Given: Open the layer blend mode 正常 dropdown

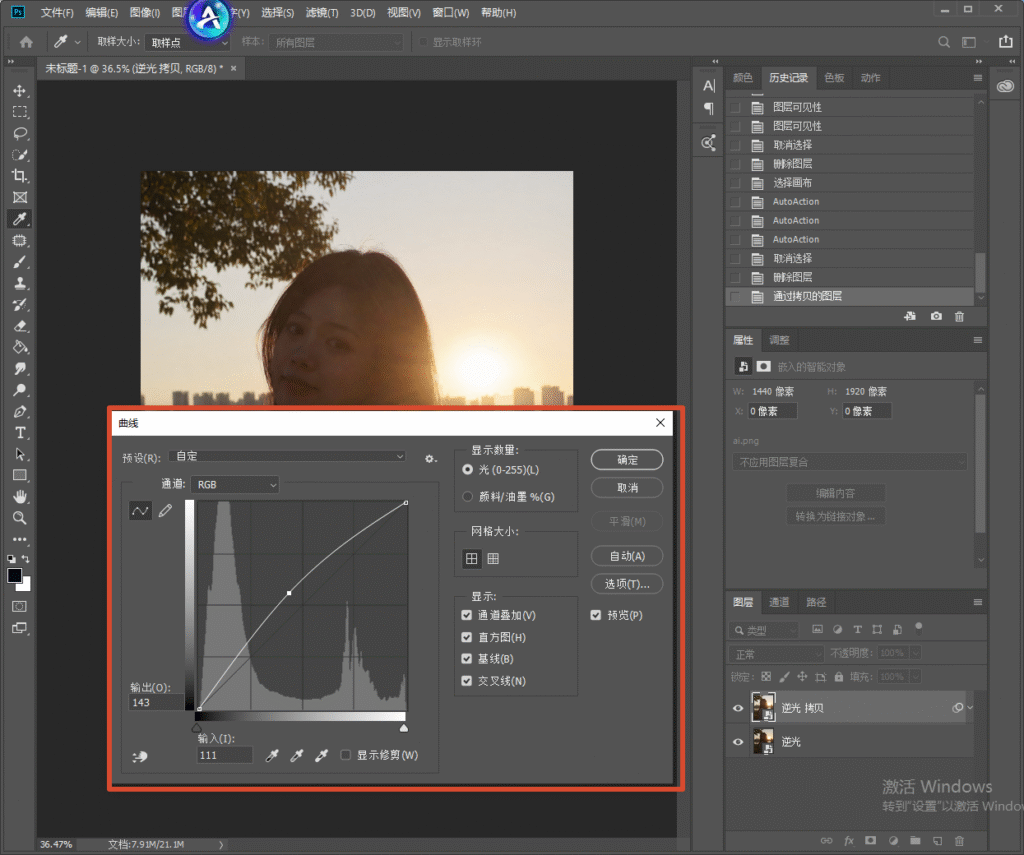Looking at the screenshot, I should pyautogui.click(x=776, y=654).
